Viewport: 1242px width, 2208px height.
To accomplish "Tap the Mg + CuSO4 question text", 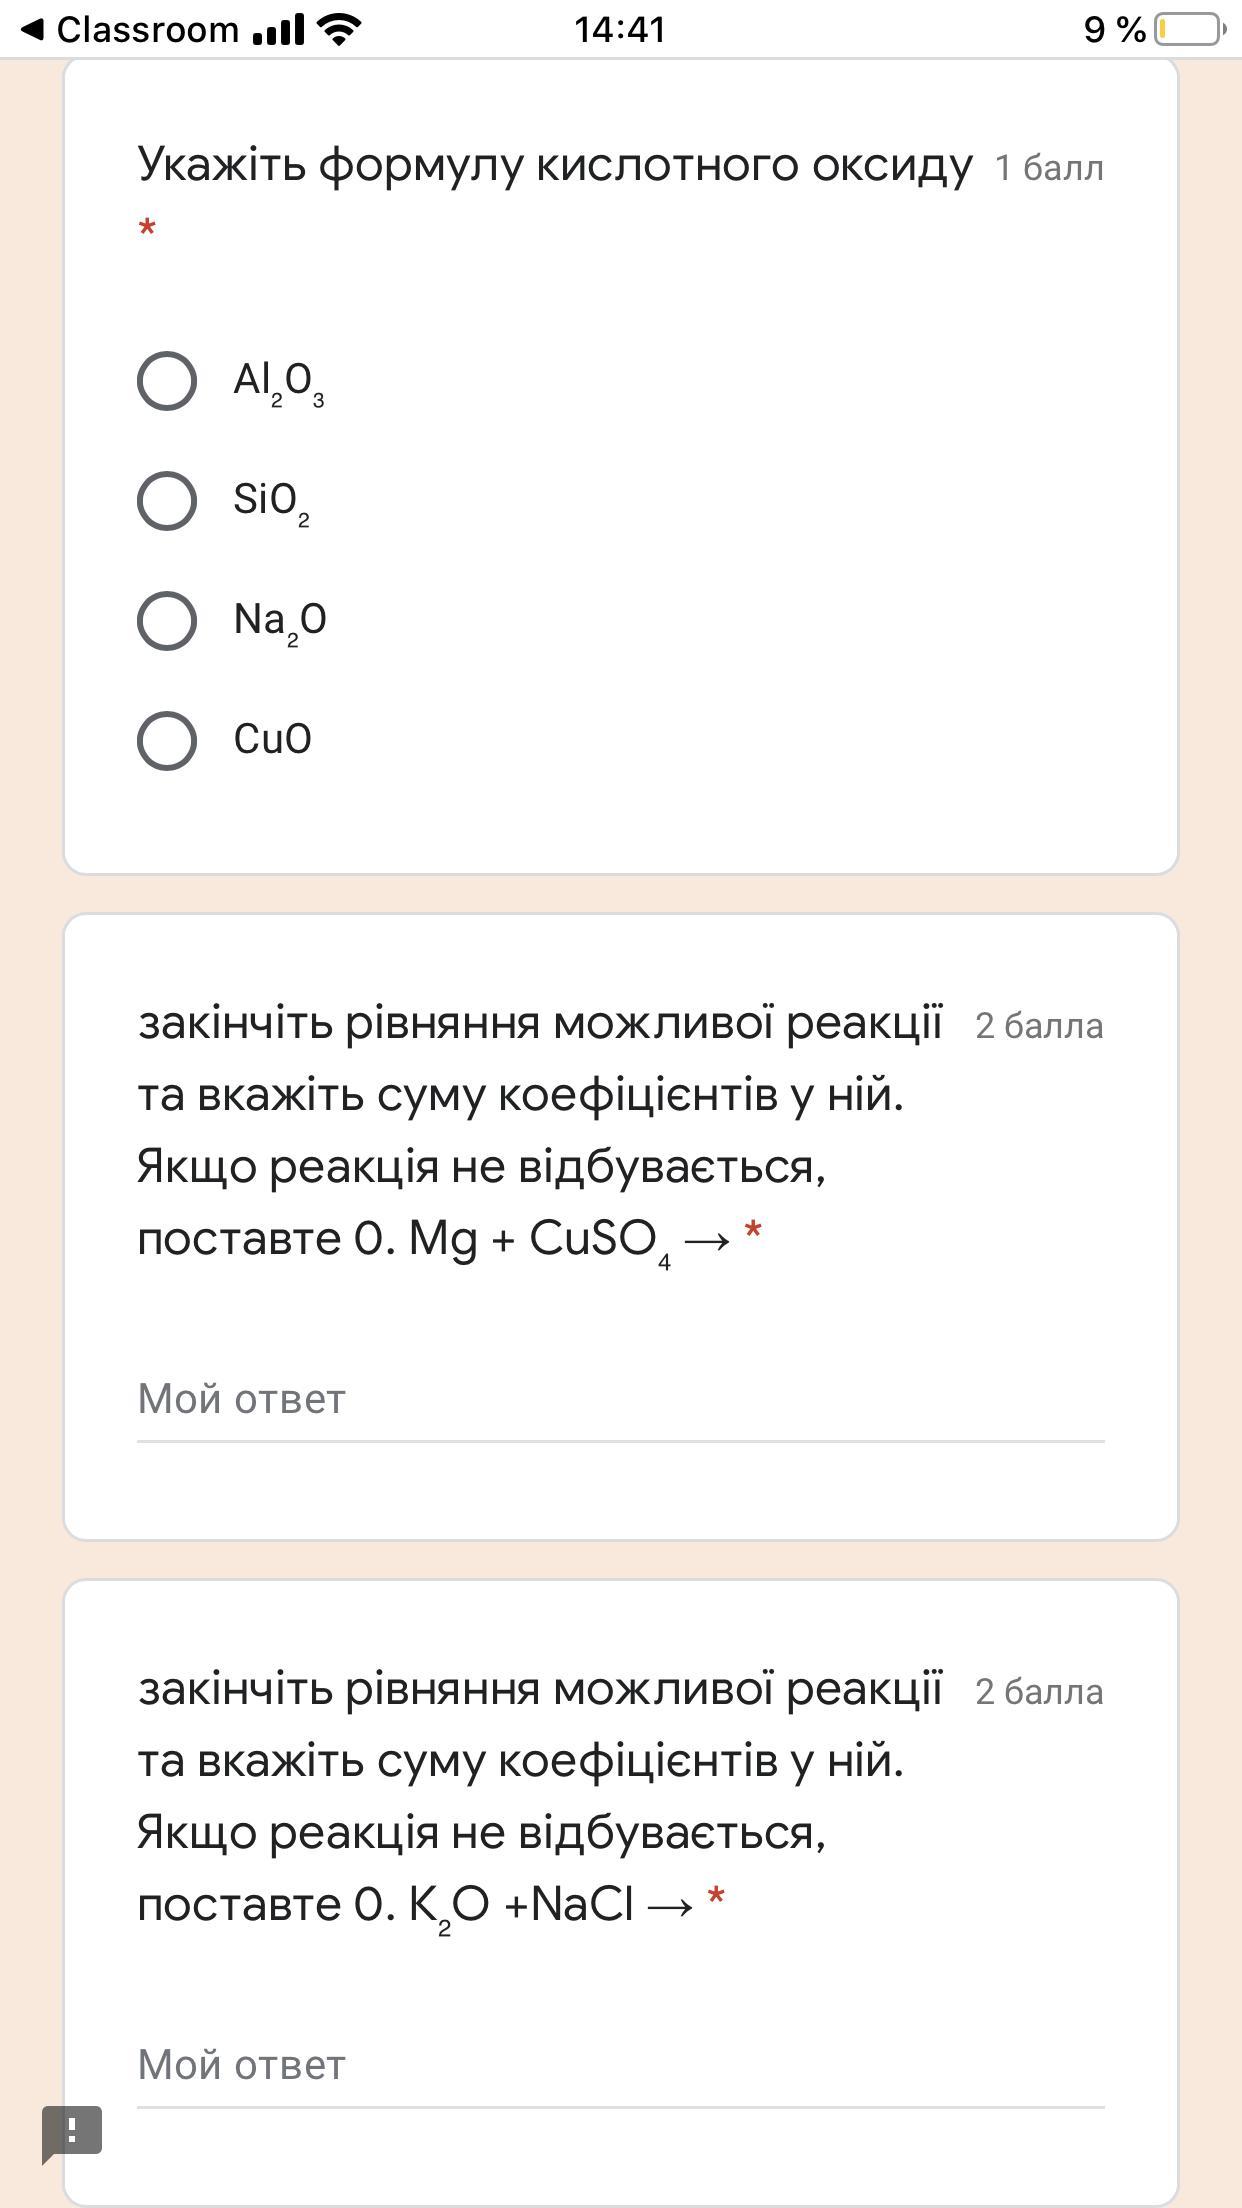I will coord(540,1130).
